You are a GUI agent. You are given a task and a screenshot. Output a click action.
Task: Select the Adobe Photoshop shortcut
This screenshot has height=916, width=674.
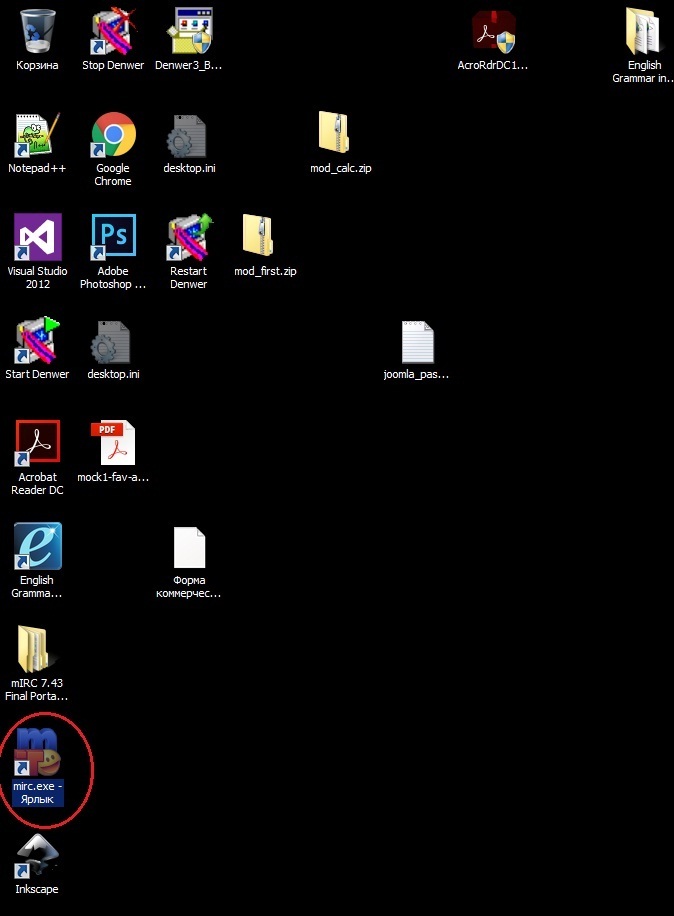(x=113, y=238)
